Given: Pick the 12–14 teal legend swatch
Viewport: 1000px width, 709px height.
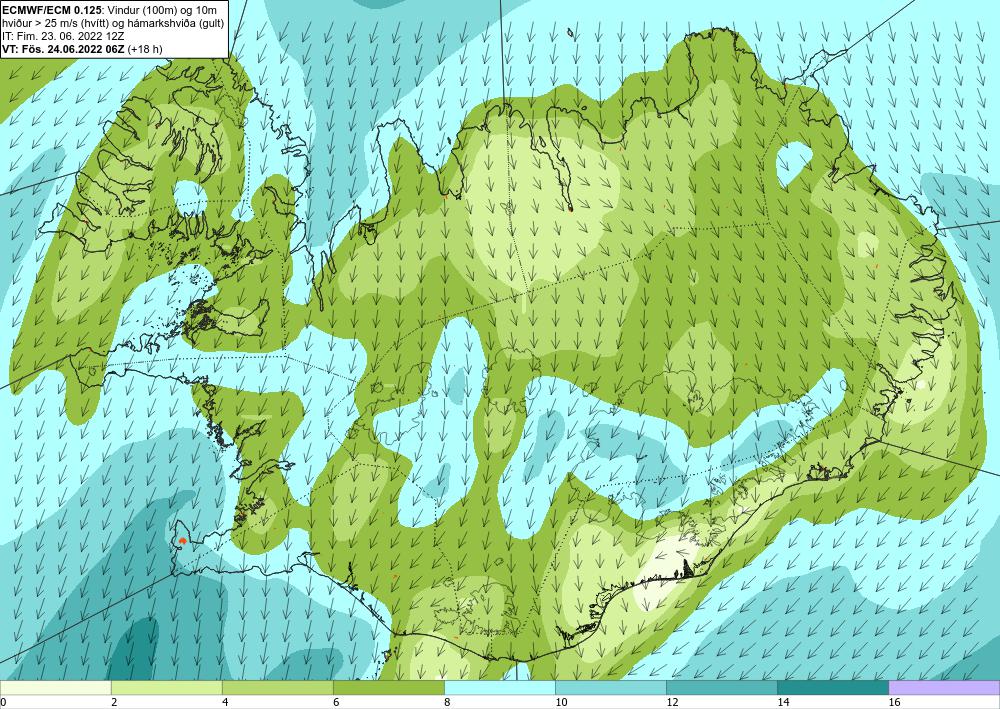Looking at the screenshot, I should [722, 688].
